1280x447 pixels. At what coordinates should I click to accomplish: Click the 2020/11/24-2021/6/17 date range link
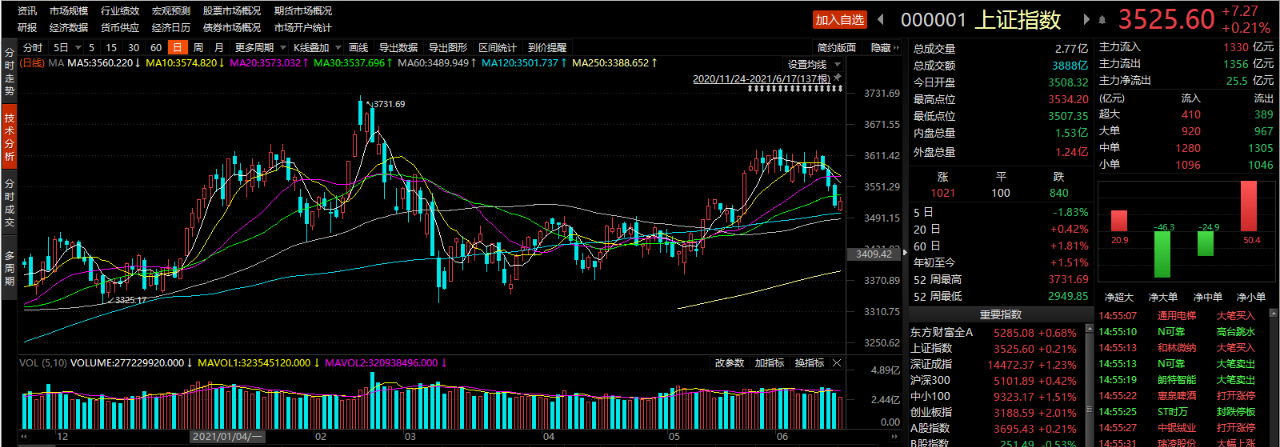(x=761, y=78)
